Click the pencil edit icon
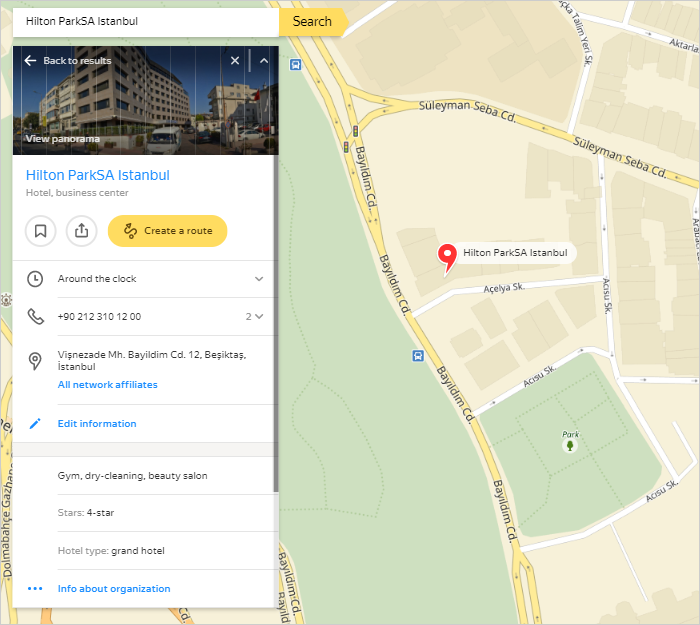700x625 pixels. point(35,424)
